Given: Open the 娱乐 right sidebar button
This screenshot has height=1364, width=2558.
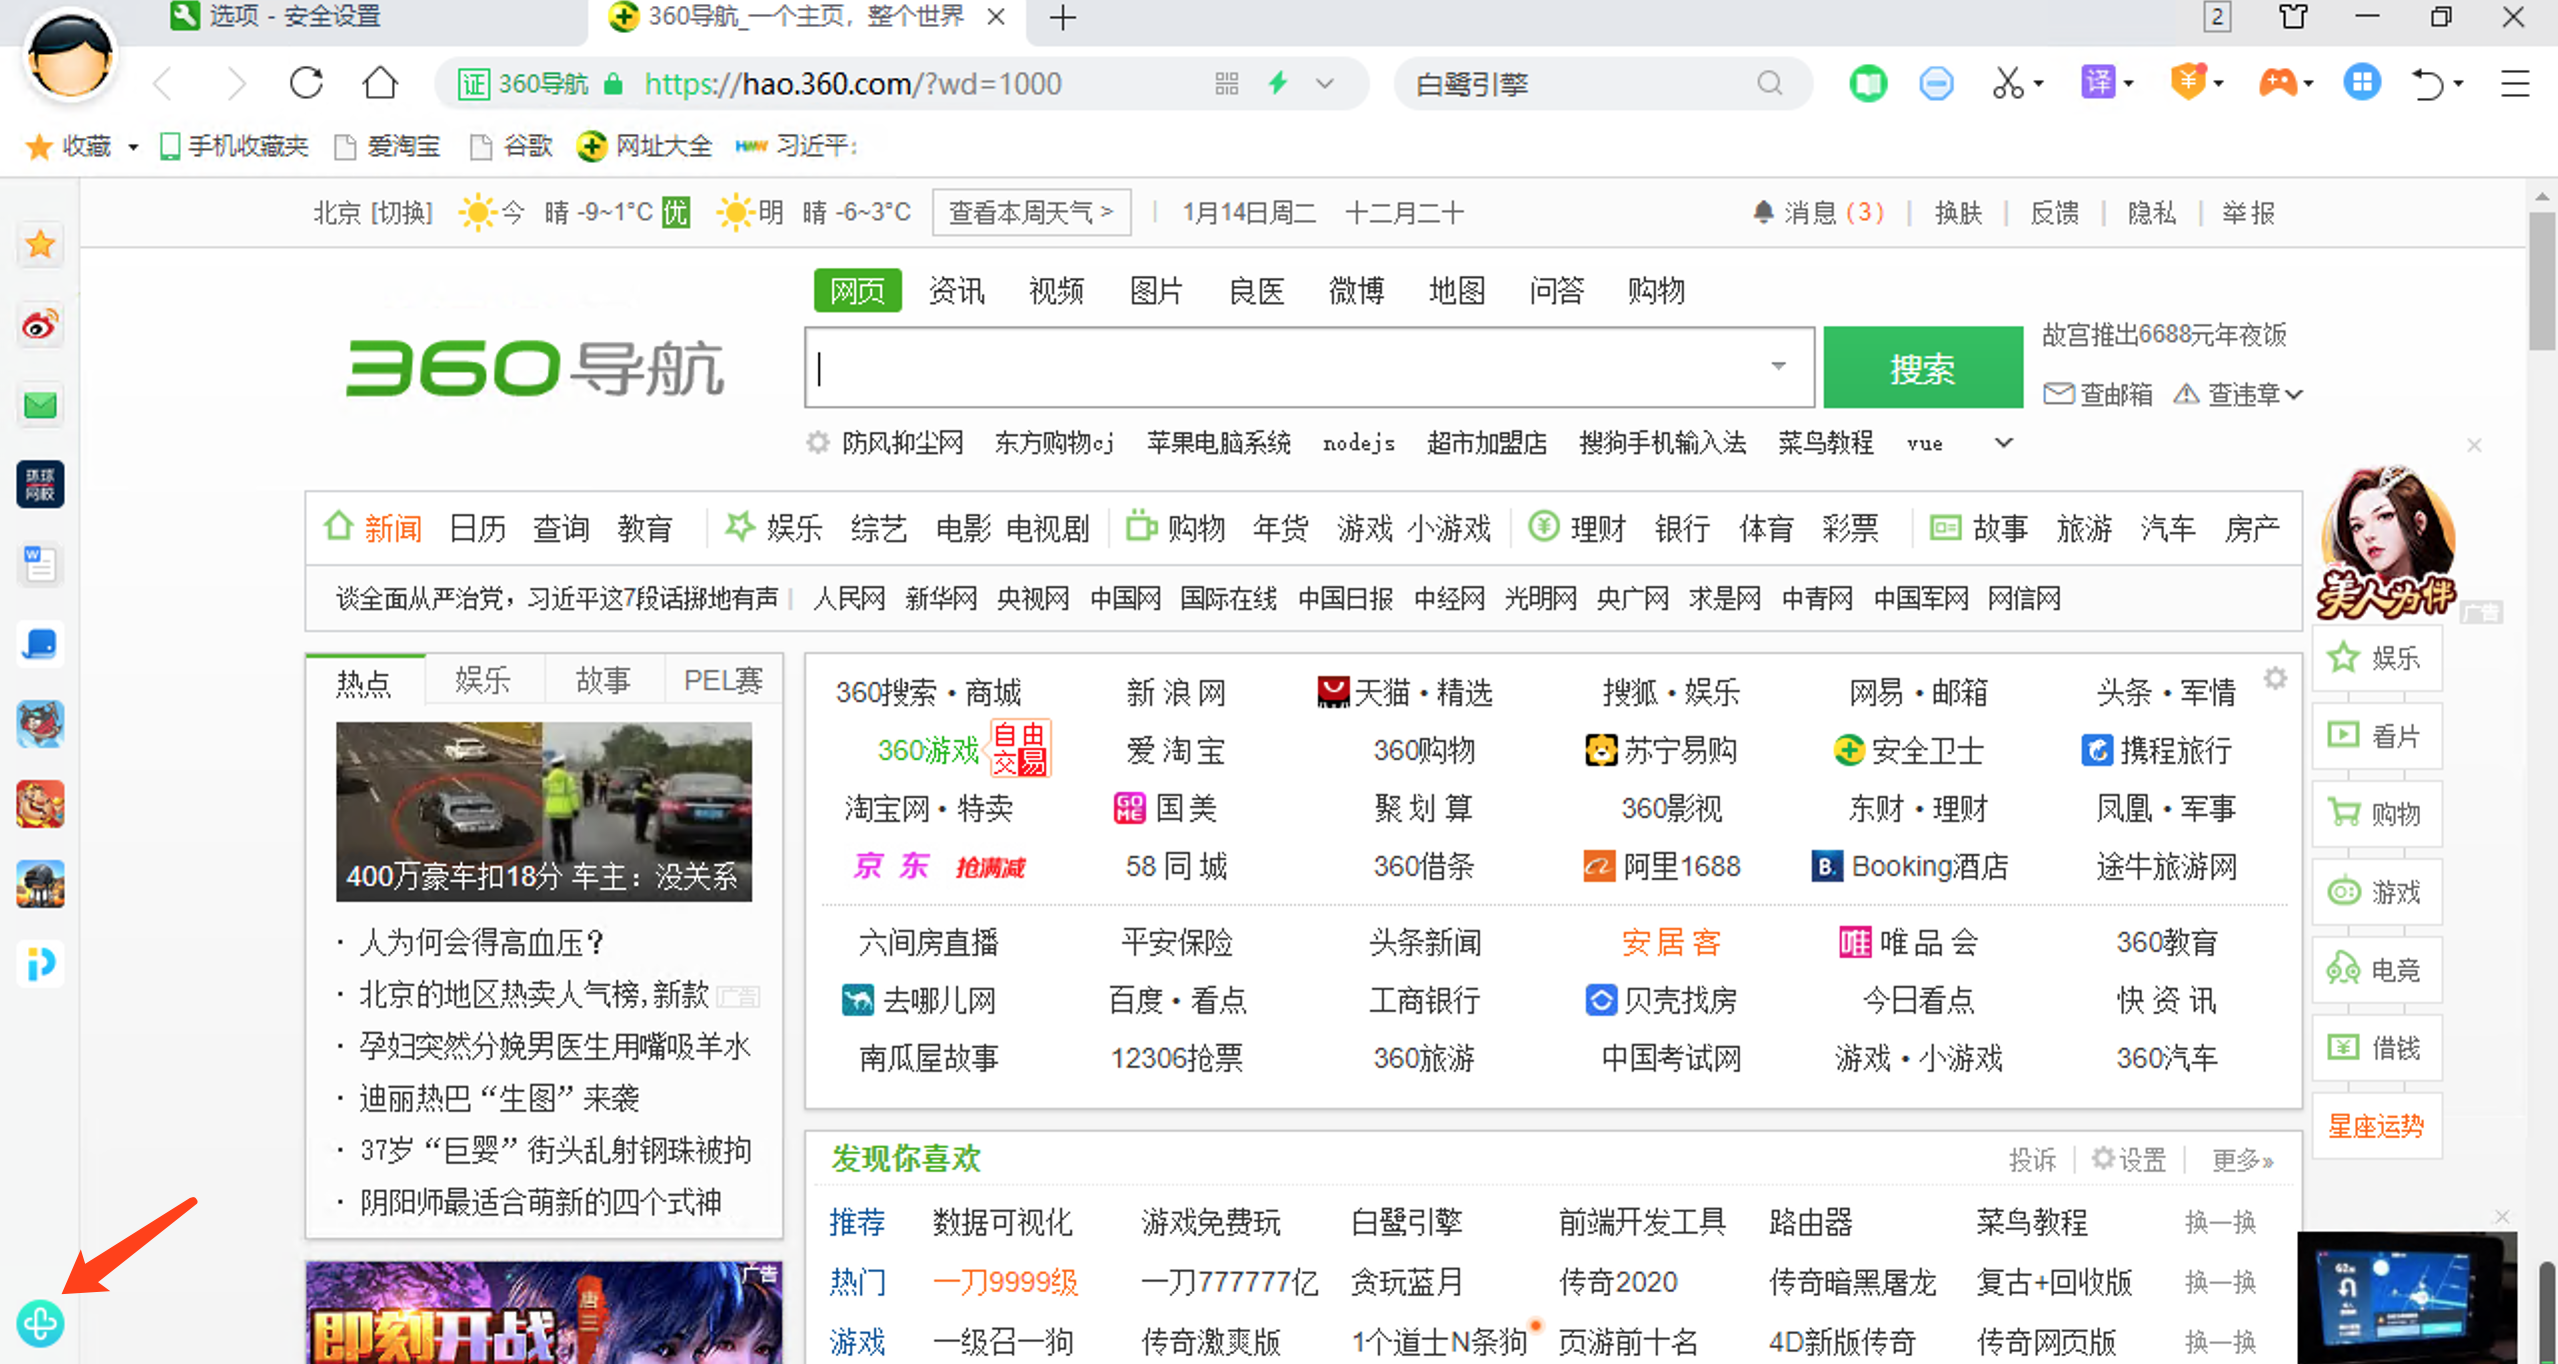Looking at the screenshot, I should click(2376, 658).
